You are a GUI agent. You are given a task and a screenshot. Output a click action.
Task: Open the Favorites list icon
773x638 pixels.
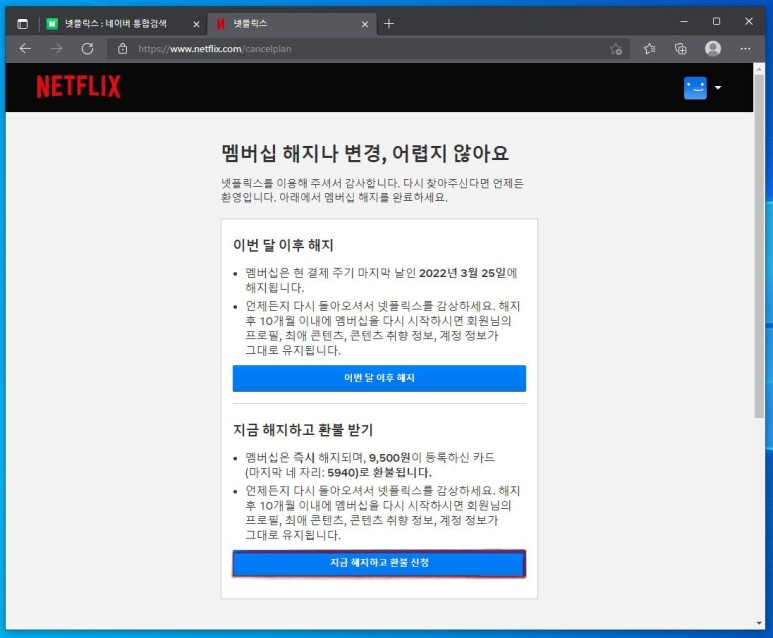click(650, 49)
